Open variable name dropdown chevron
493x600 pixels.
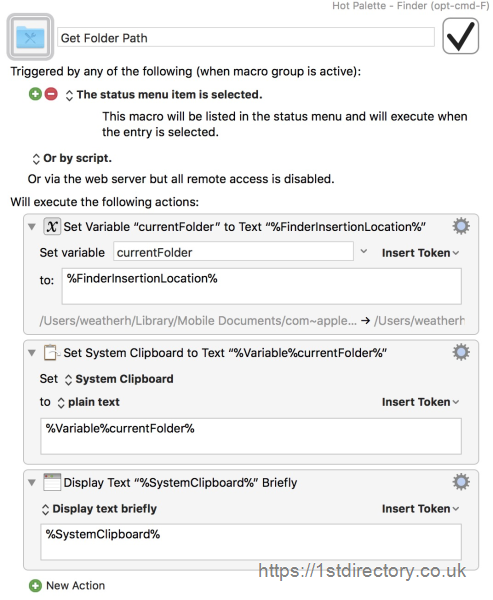tap(364, 252)
